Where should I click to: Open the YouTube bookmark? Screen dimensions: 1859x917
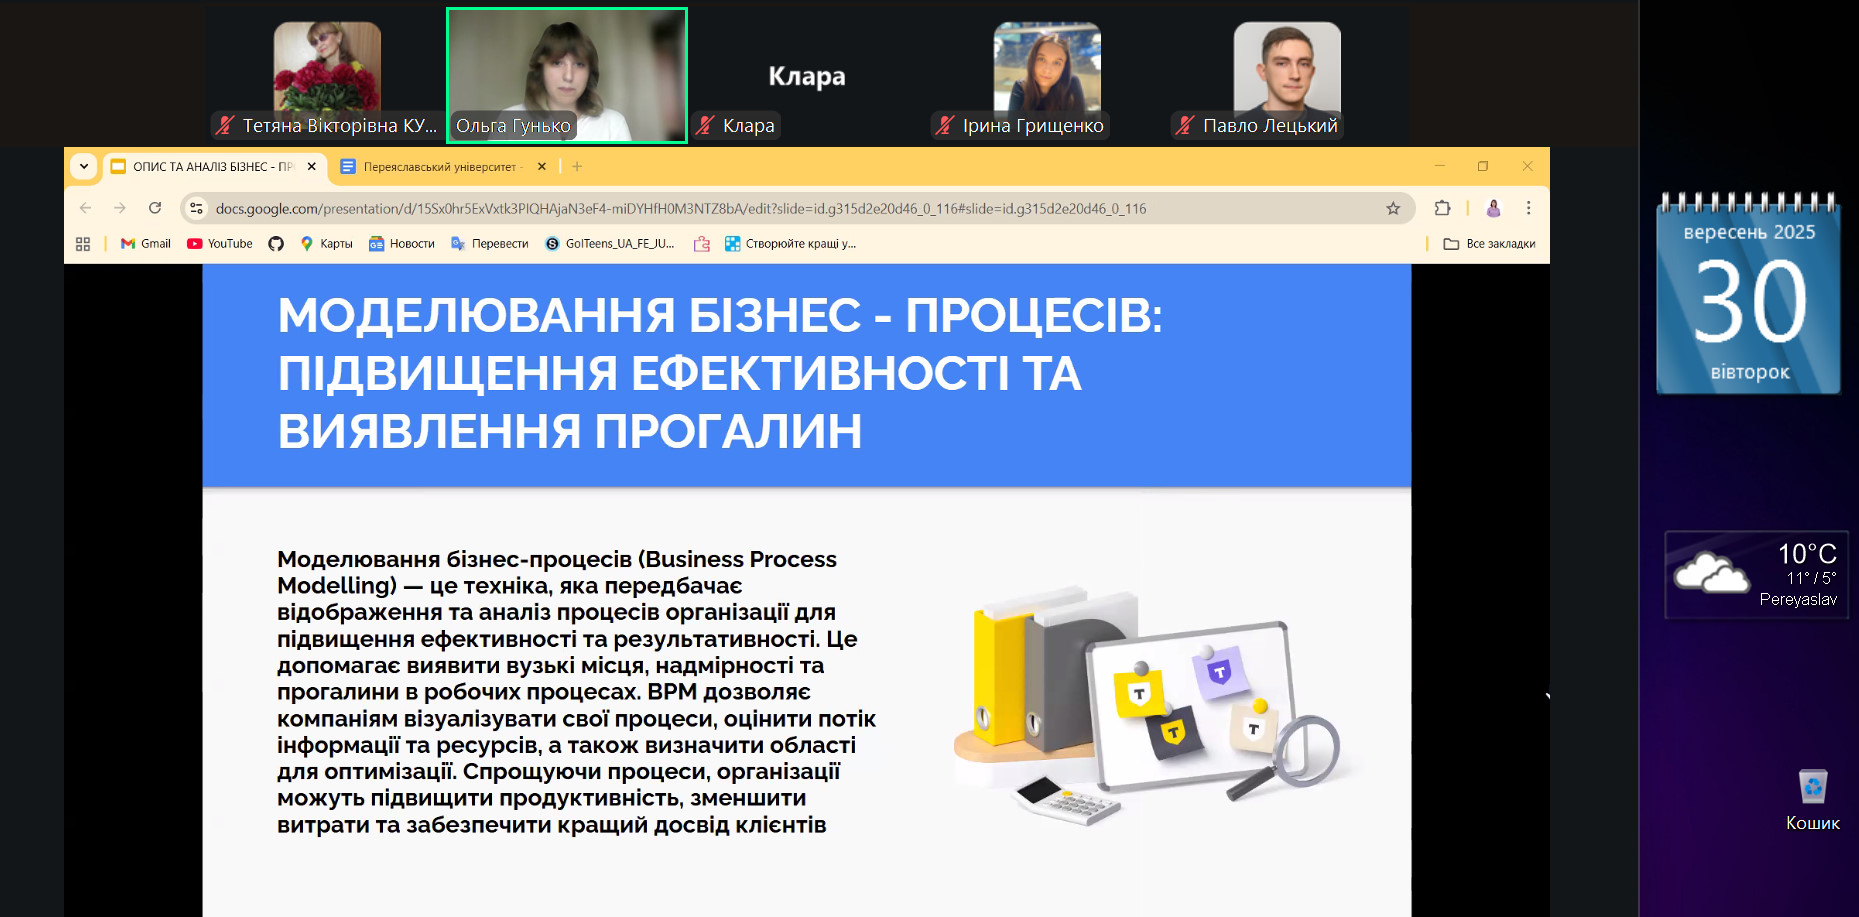pyautogui.click(x=220, y=244)
